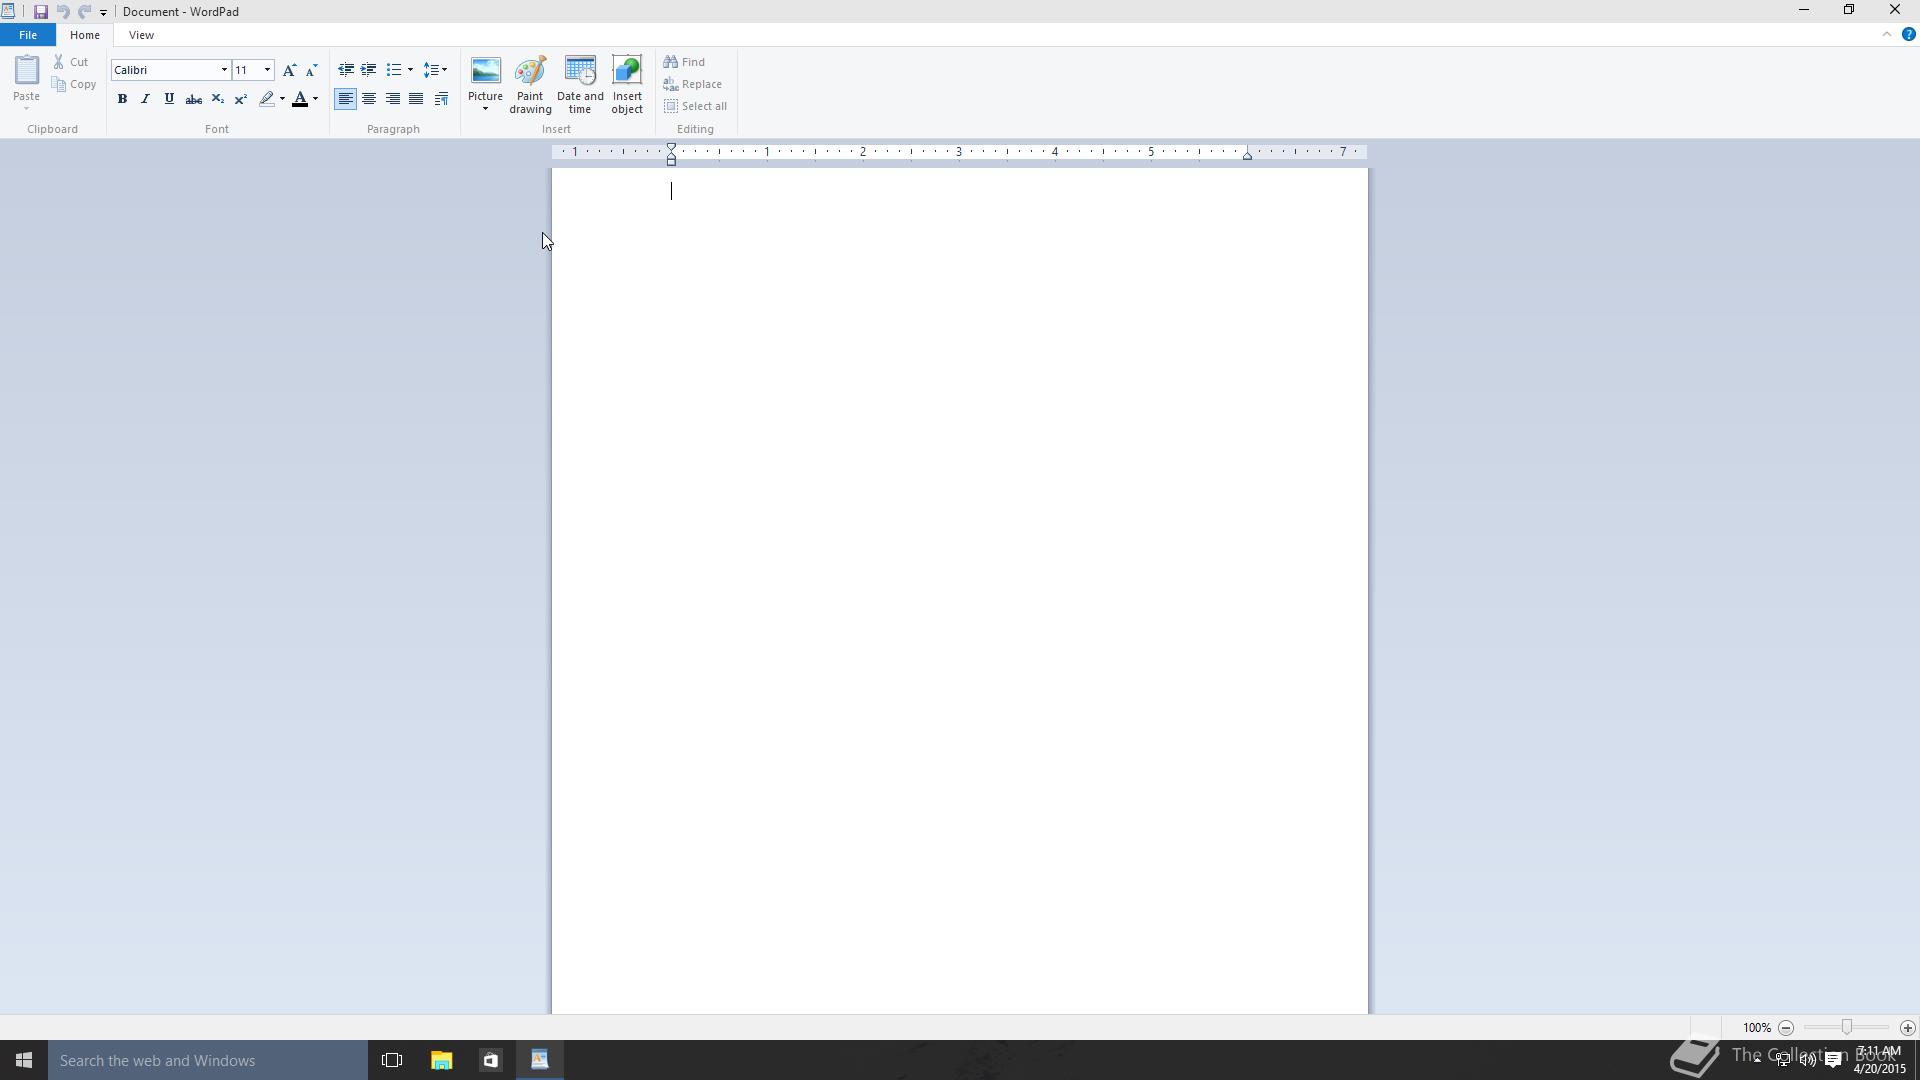
Task: Open the font family dropdown arrow
Action: point(224,70)
